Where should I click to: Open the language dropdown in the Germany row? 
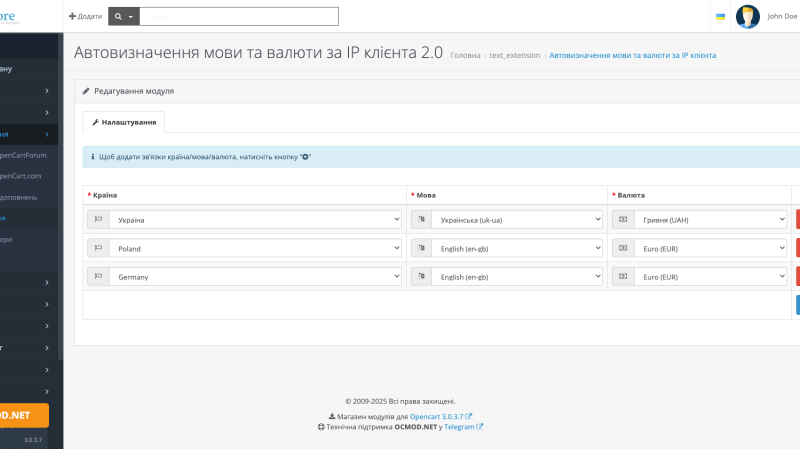tap(517, 277)
